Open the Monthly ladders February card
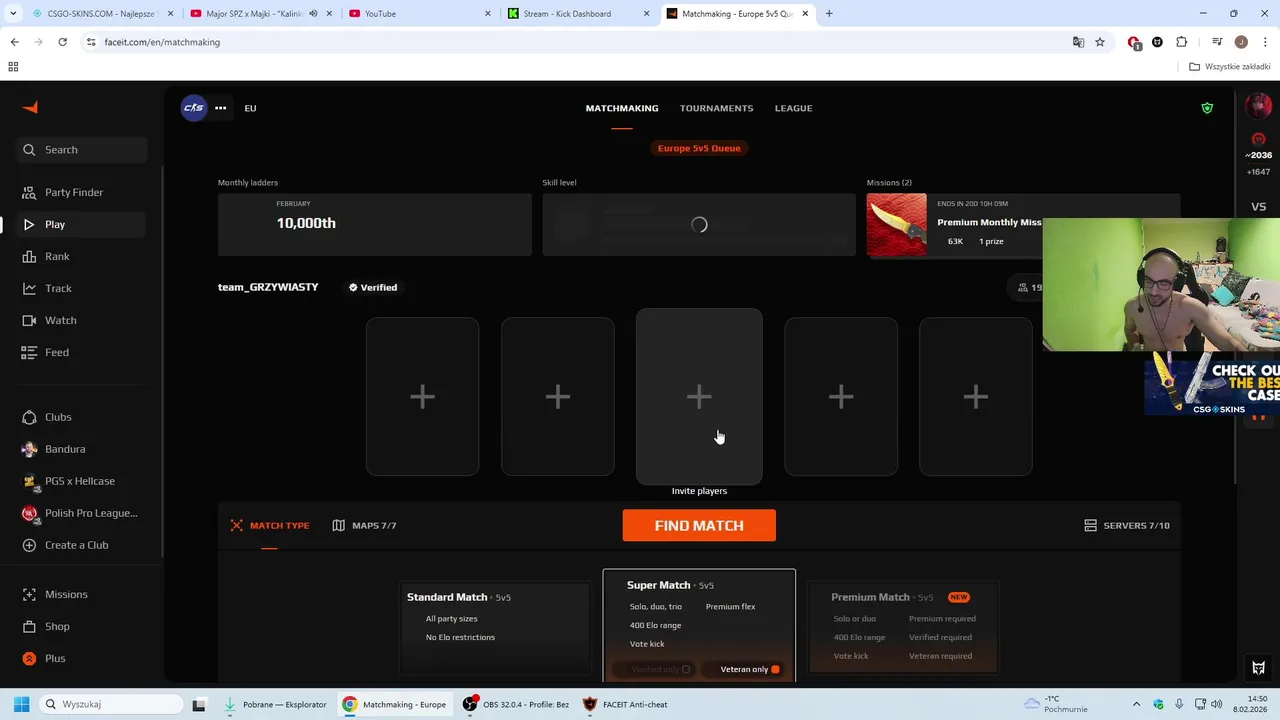 point(375,224)
